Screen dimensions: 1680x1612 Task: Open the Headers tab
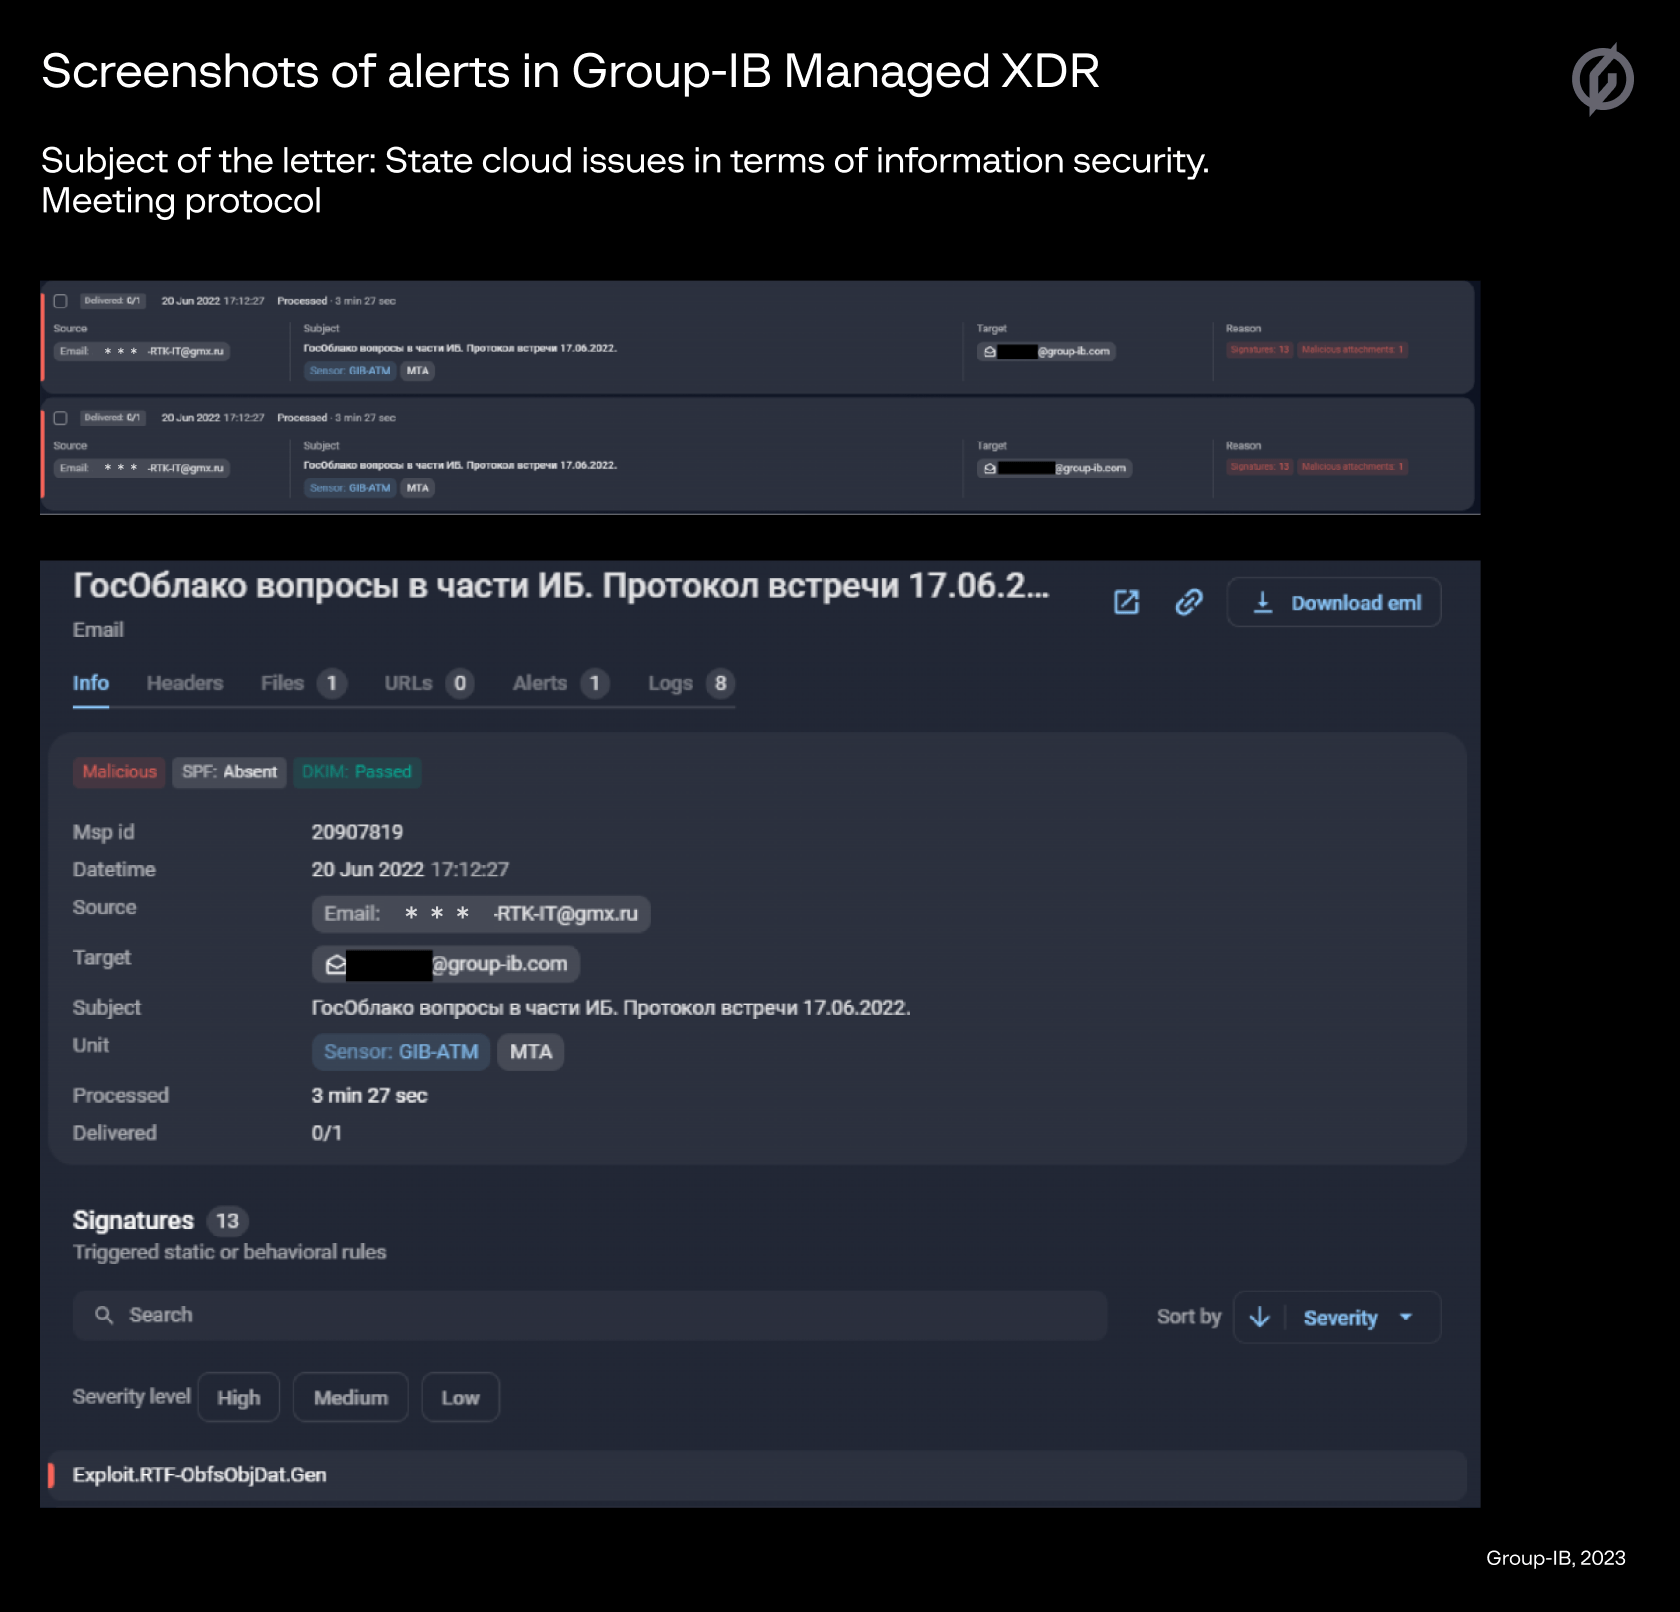click(185, 683)
